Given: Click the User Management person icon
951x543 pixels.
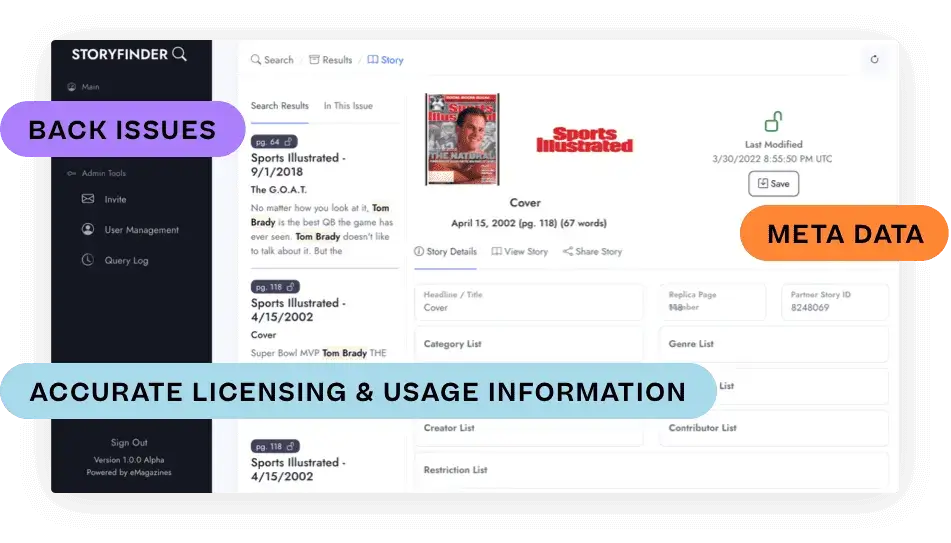Looking at the screenshot, I should click(x=88, y=229).
